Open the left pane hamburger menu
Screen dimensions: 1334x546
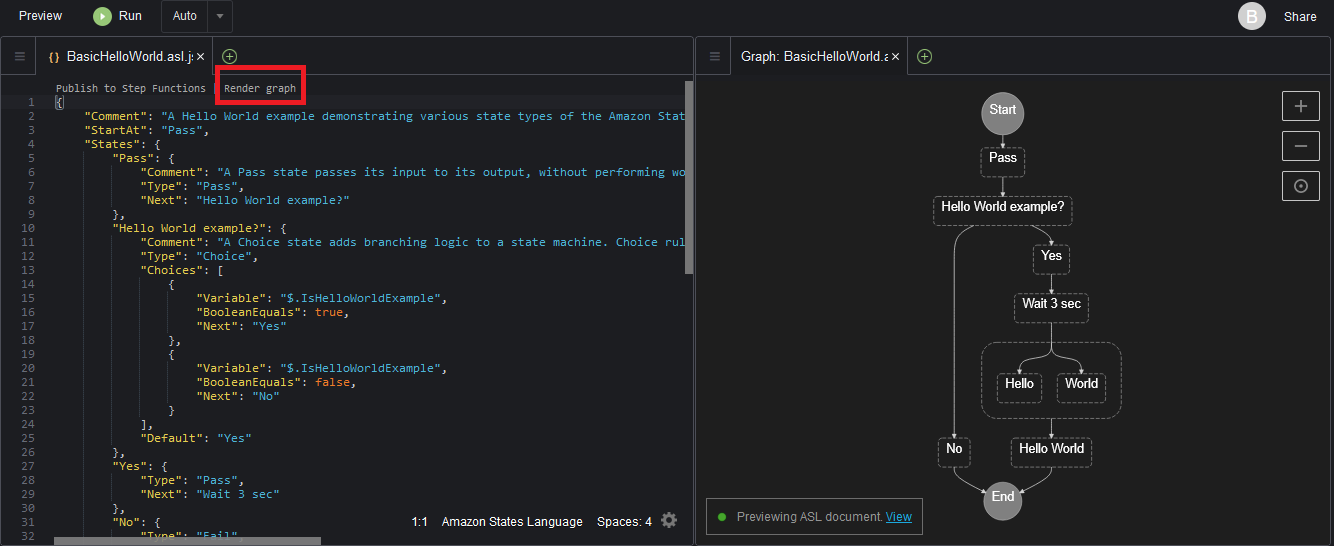pyautogui.click(x=19, y=57)
